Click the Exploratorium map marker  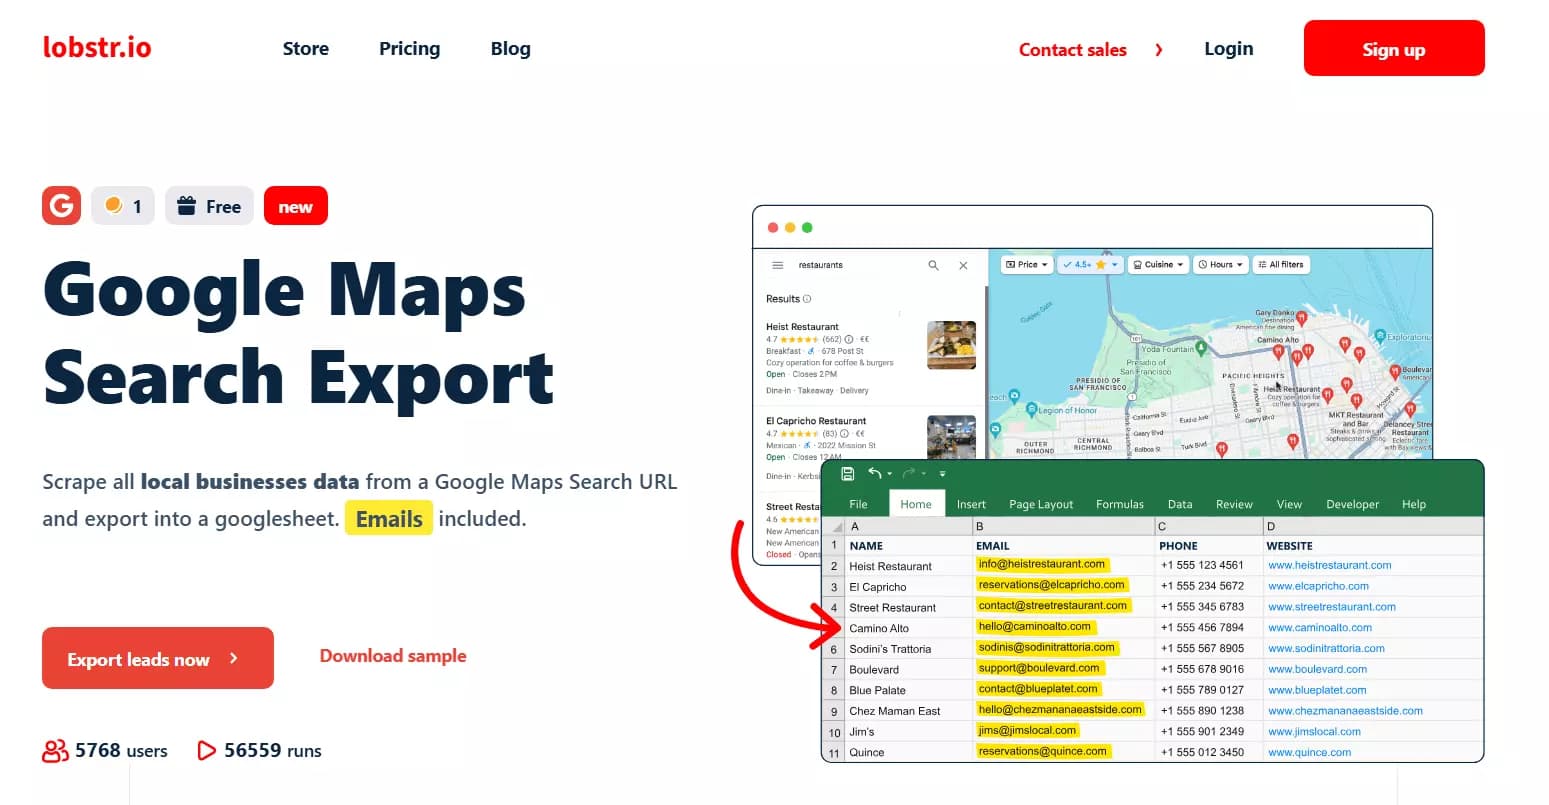[x=1380, y=337]
